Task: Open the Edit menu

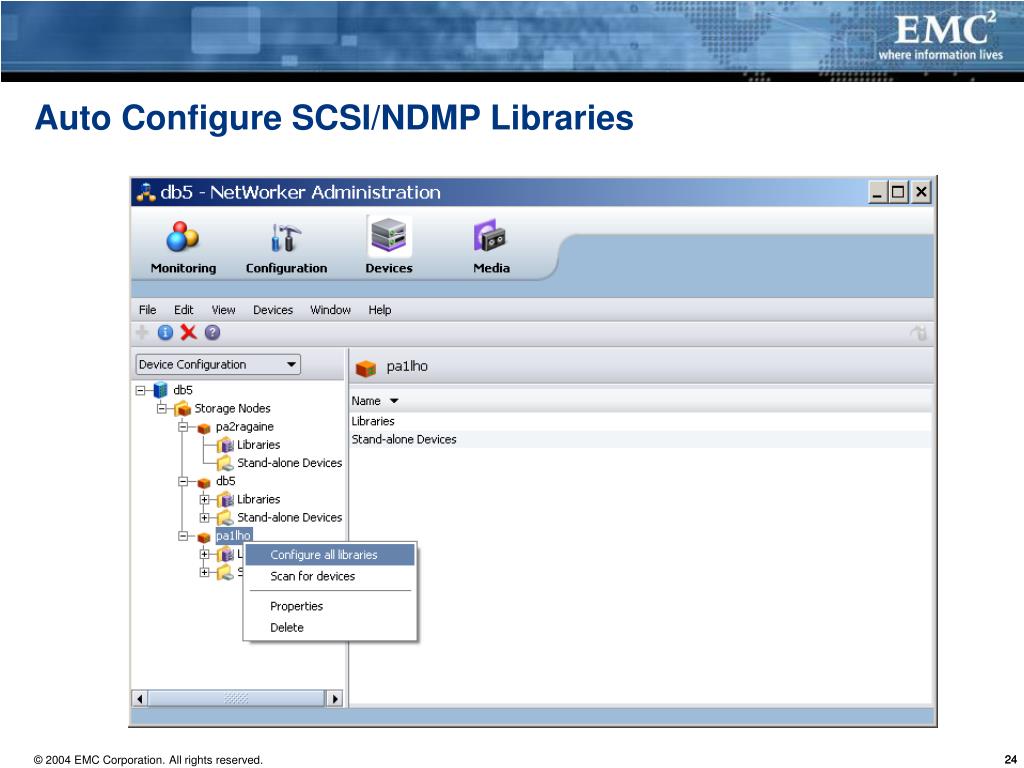Action: 184,310
